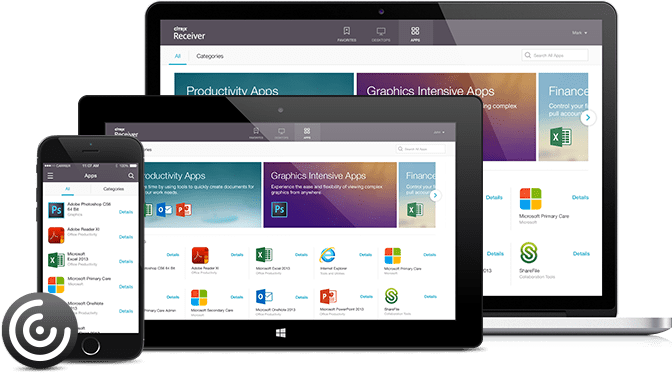This screenshot has width=672, height=373.
Task: Advance the tablet banner carousel with the next arrow
Action: click(435, 196)
